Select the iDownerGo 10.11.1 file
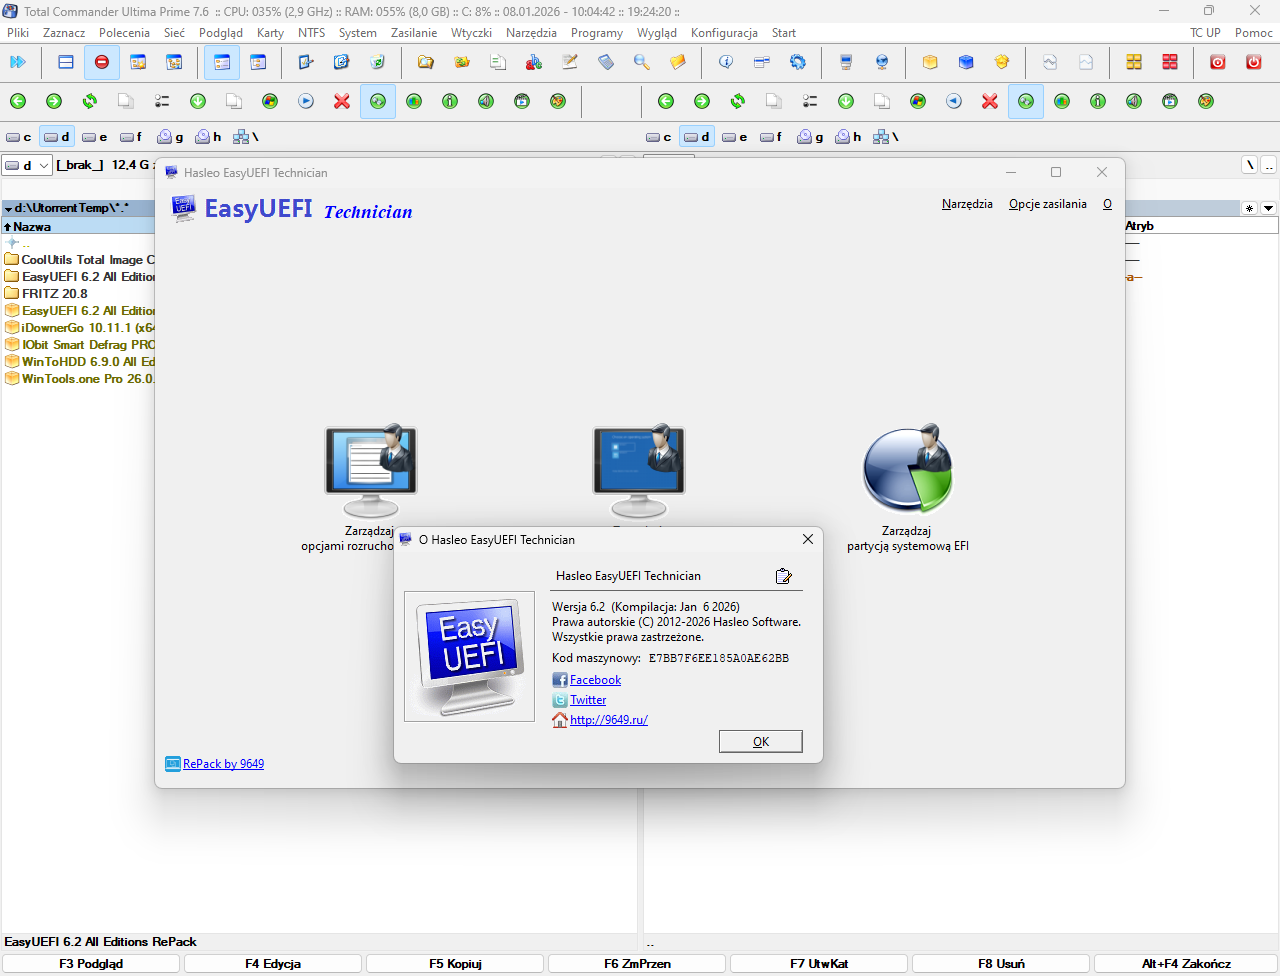Screen dimensions: 1280x976 pos(80,328)
